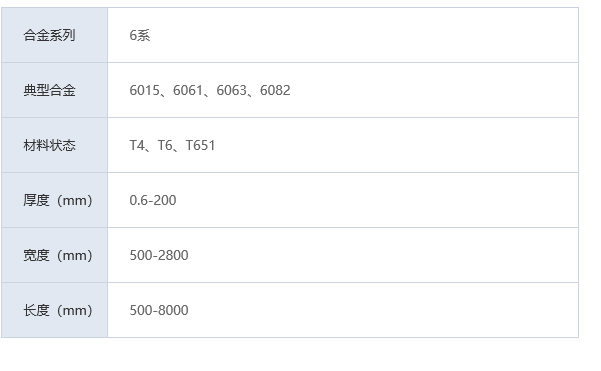The image size is (601, 371).
Task: Click the 6015 alloy number
Action: [x=145, y=90]
